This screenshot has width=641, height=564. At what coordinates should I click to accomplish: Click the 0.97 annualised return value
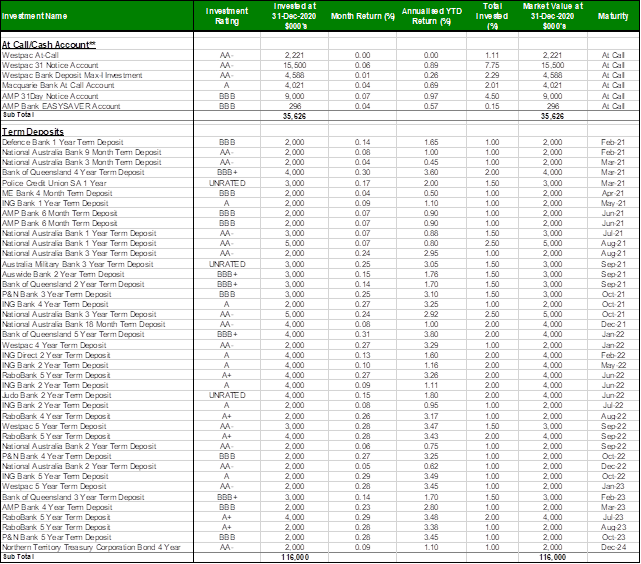[431, 96]
